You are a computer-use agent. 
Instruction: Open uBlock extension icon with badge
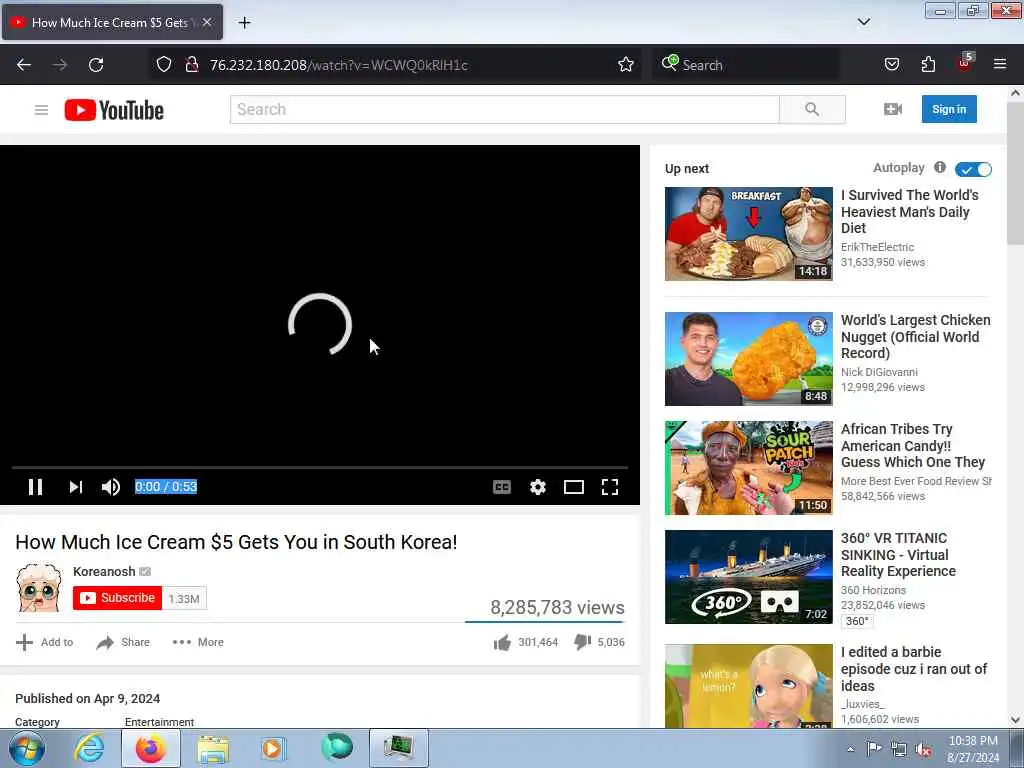click(965, 63)
